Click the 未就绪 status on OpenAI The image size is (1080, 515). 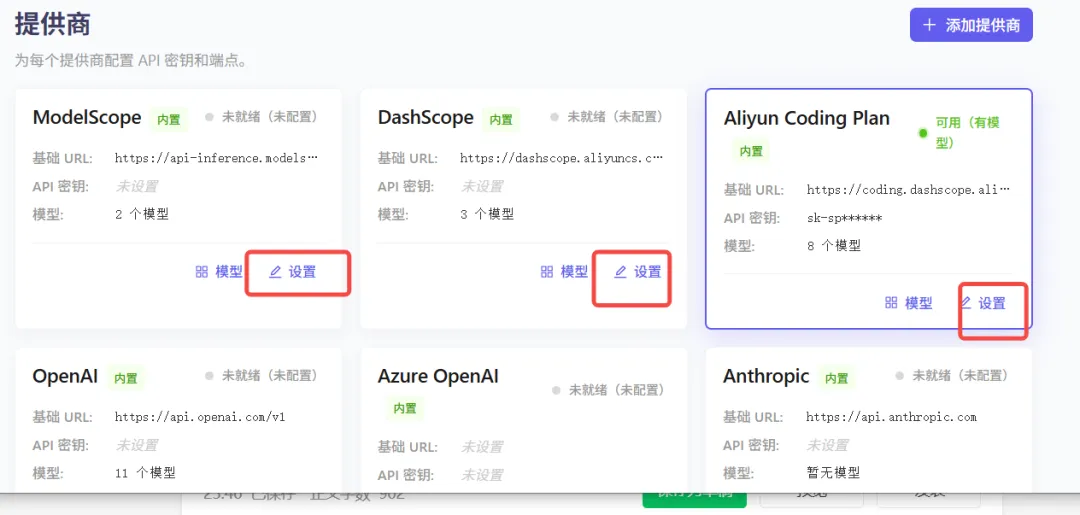click(x=263, y=376)
